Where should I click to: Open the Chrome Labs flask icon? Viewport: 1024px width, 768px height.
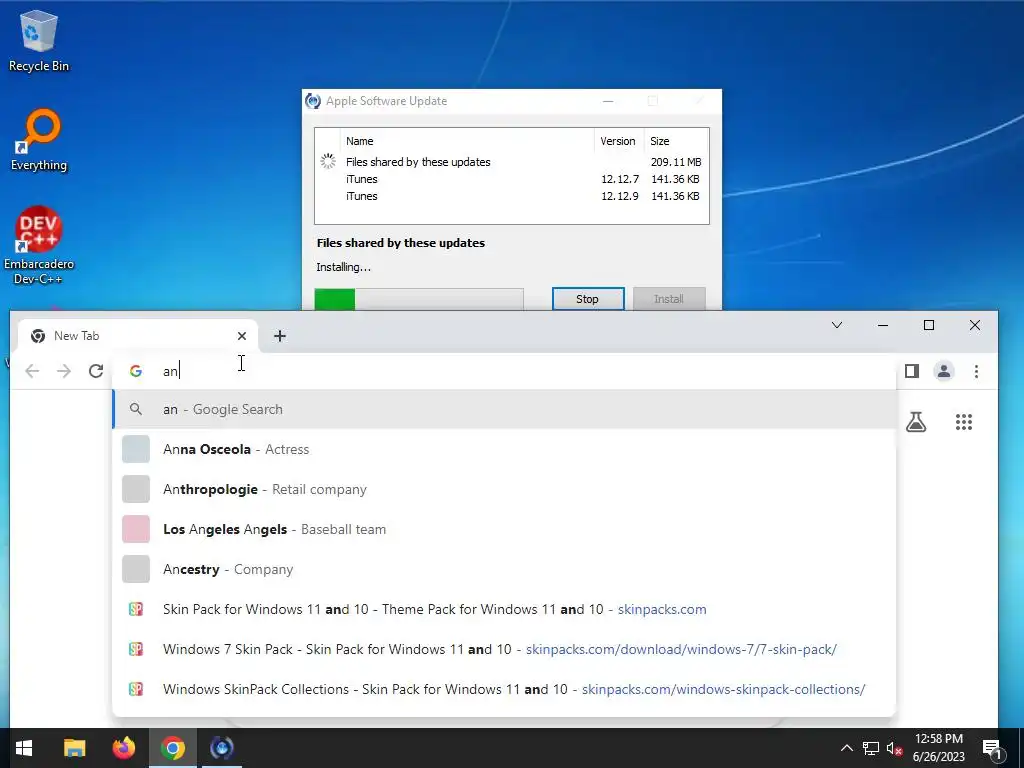[x=916, y=422]
